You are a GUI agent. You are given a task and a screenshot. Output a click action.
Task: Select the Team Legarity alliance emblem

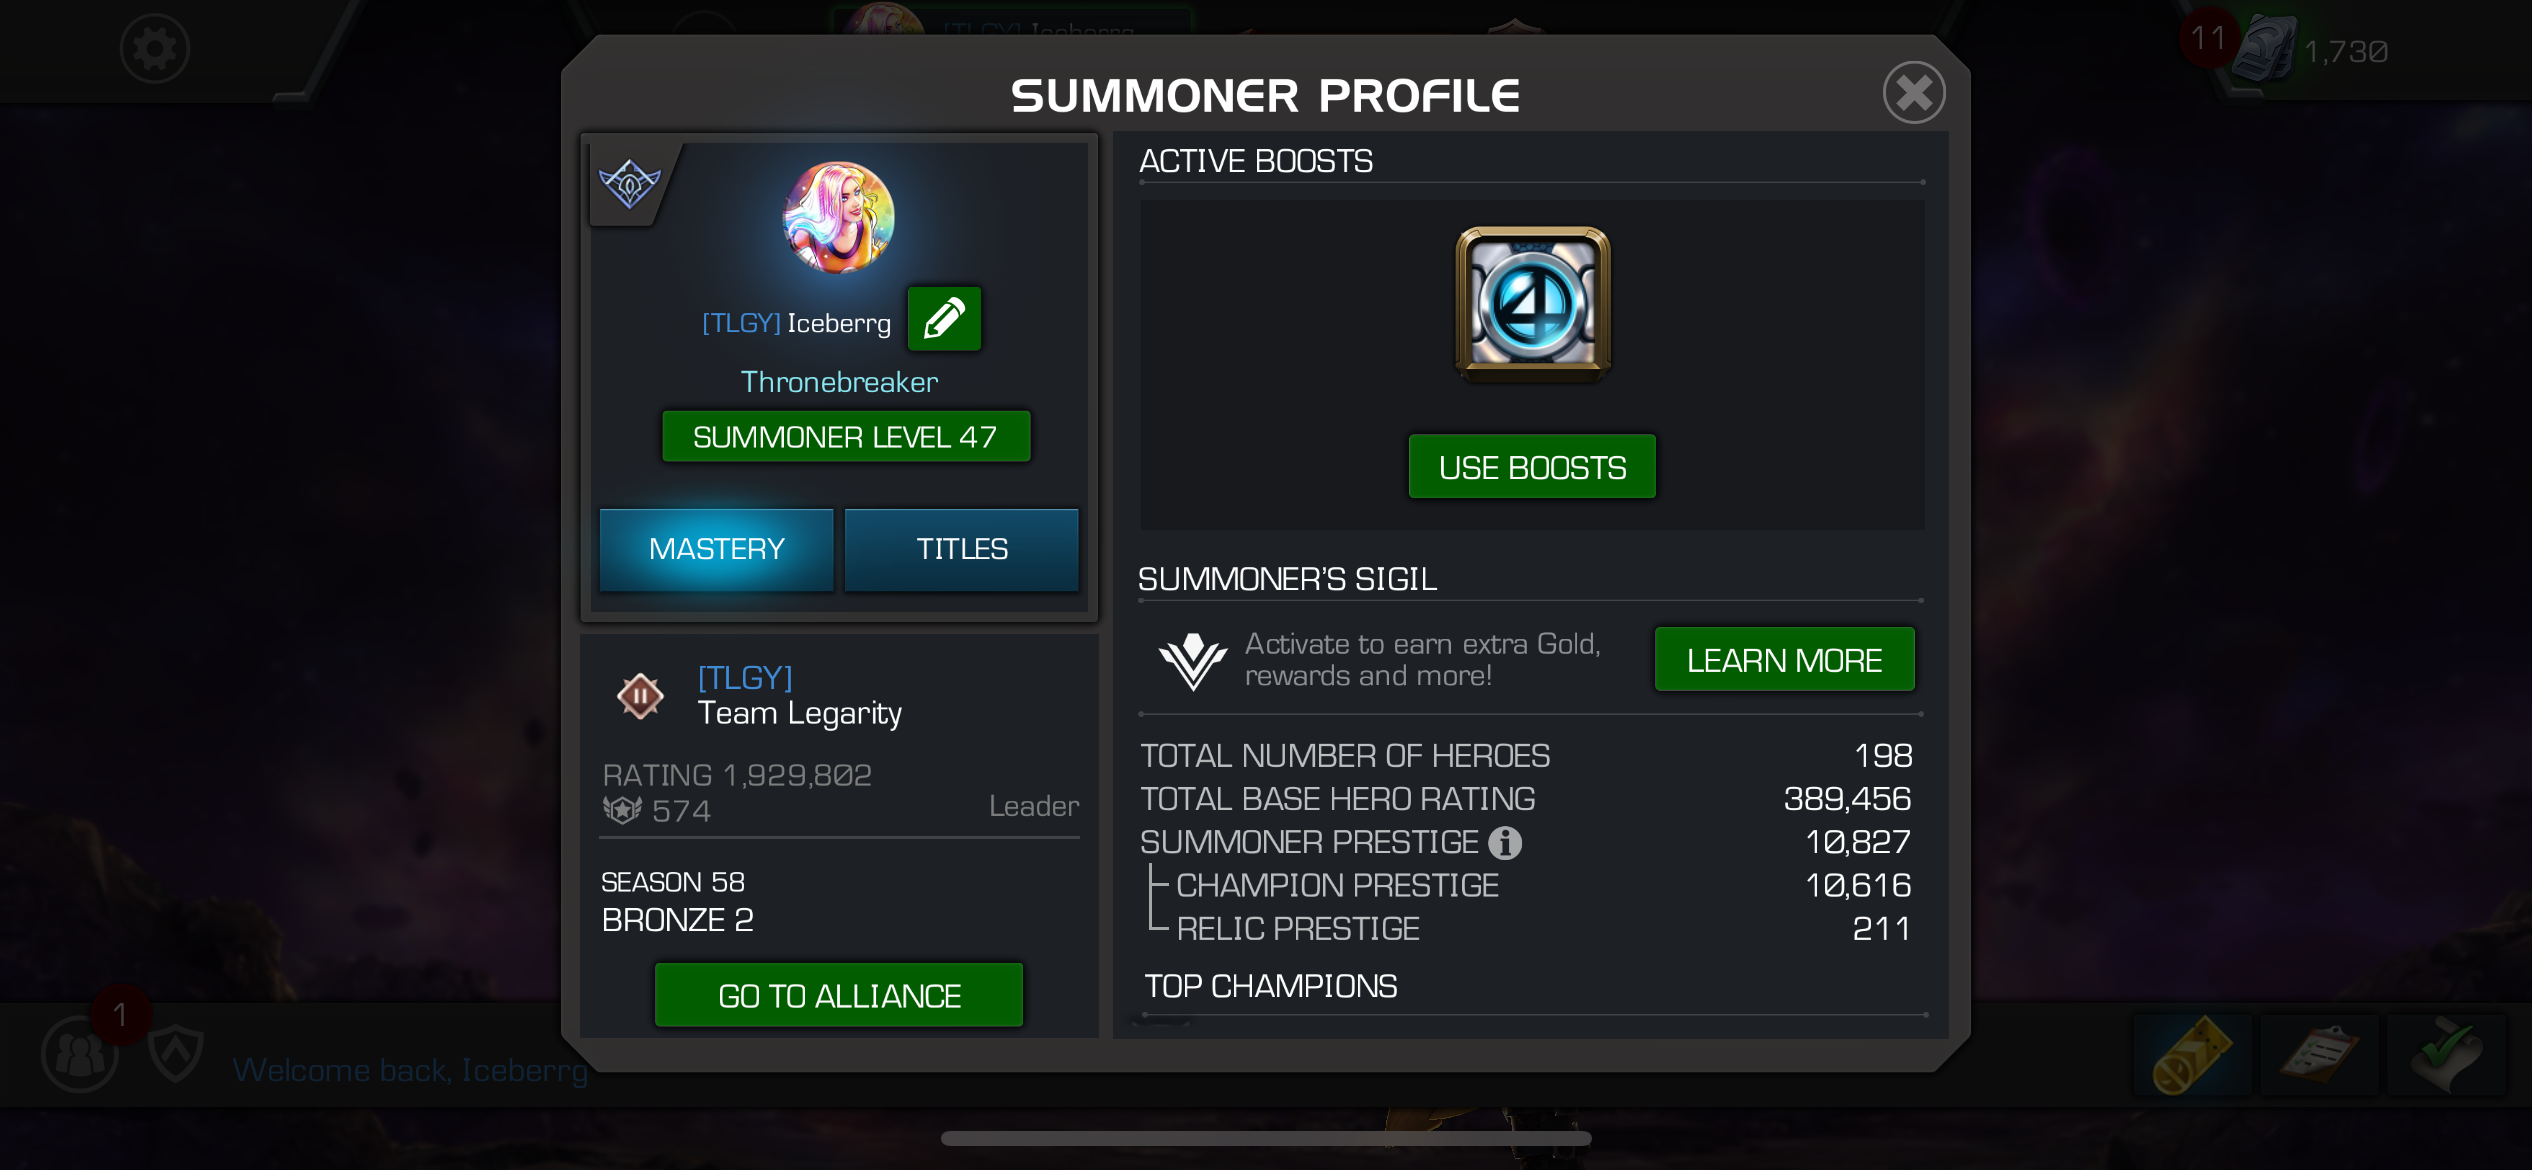(x=640, y=696)
